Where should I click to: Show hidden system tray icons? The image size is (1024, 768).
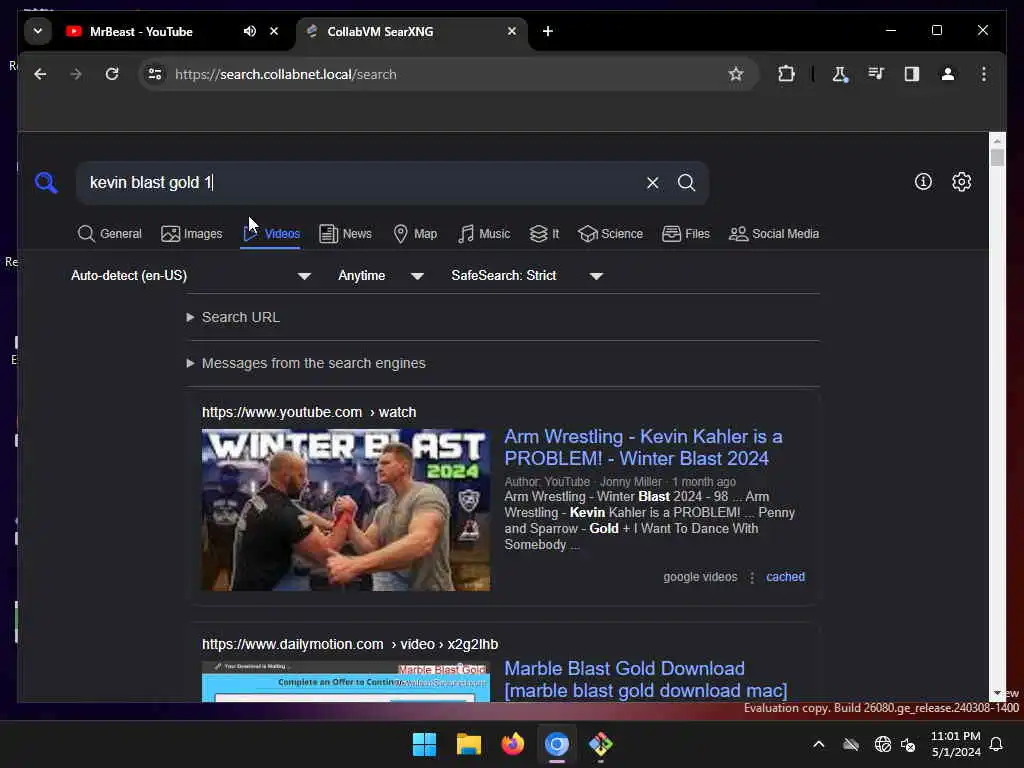(x=818, y=744)
